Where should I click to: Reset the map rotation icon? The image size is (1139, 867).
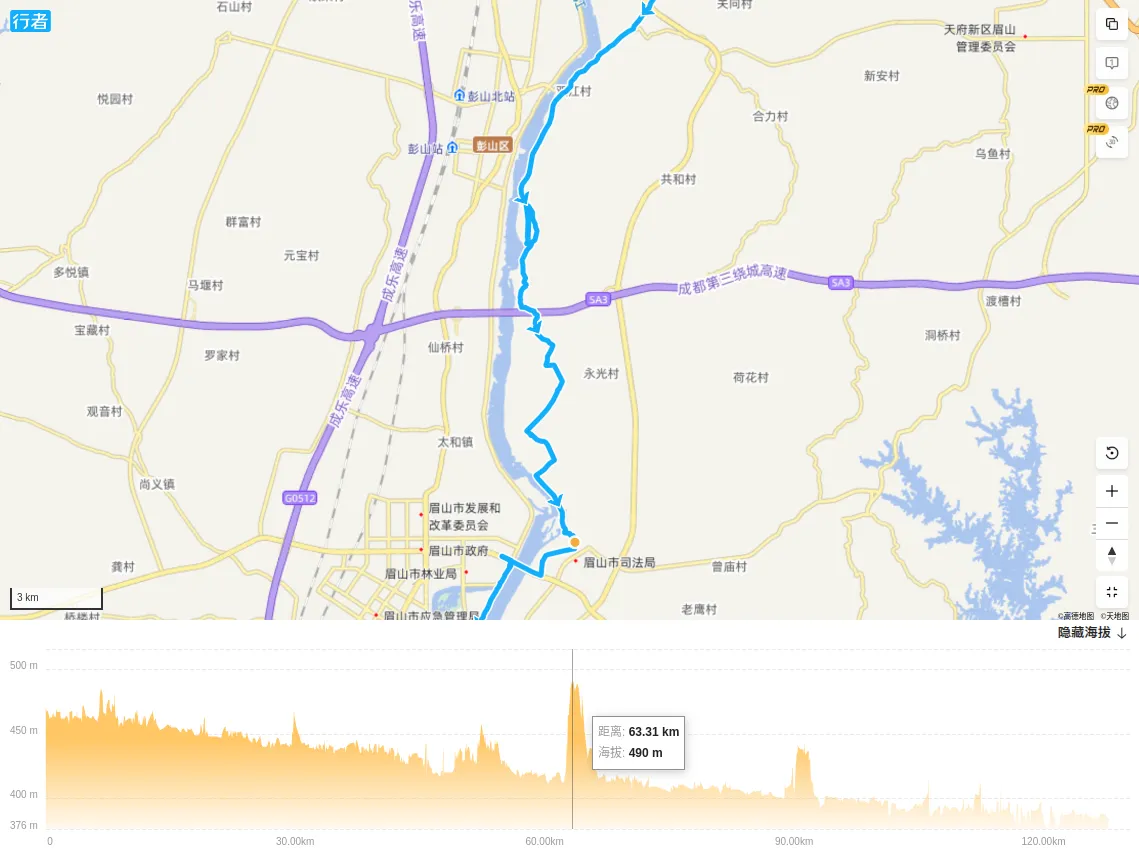coord(1111,453)
